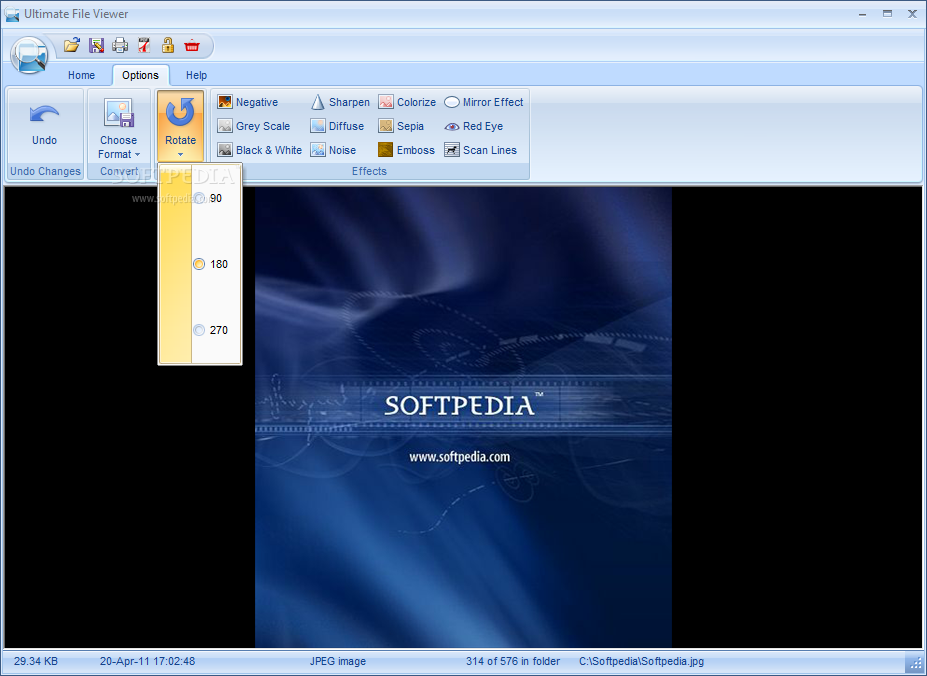927x676 pixels.
Task: Apply the Colorize effect
Action: [x=407, y=102]
